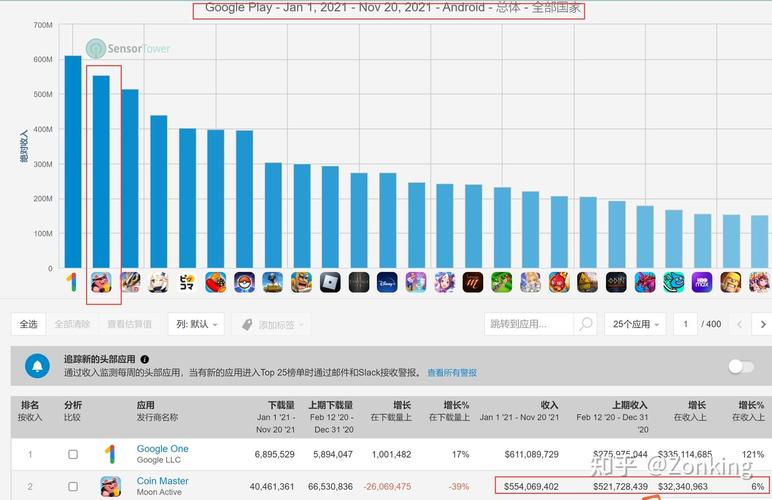Open the Google LLC publisher link
The height and width of the screenshot is (500, 772).
tap(159, 460)
